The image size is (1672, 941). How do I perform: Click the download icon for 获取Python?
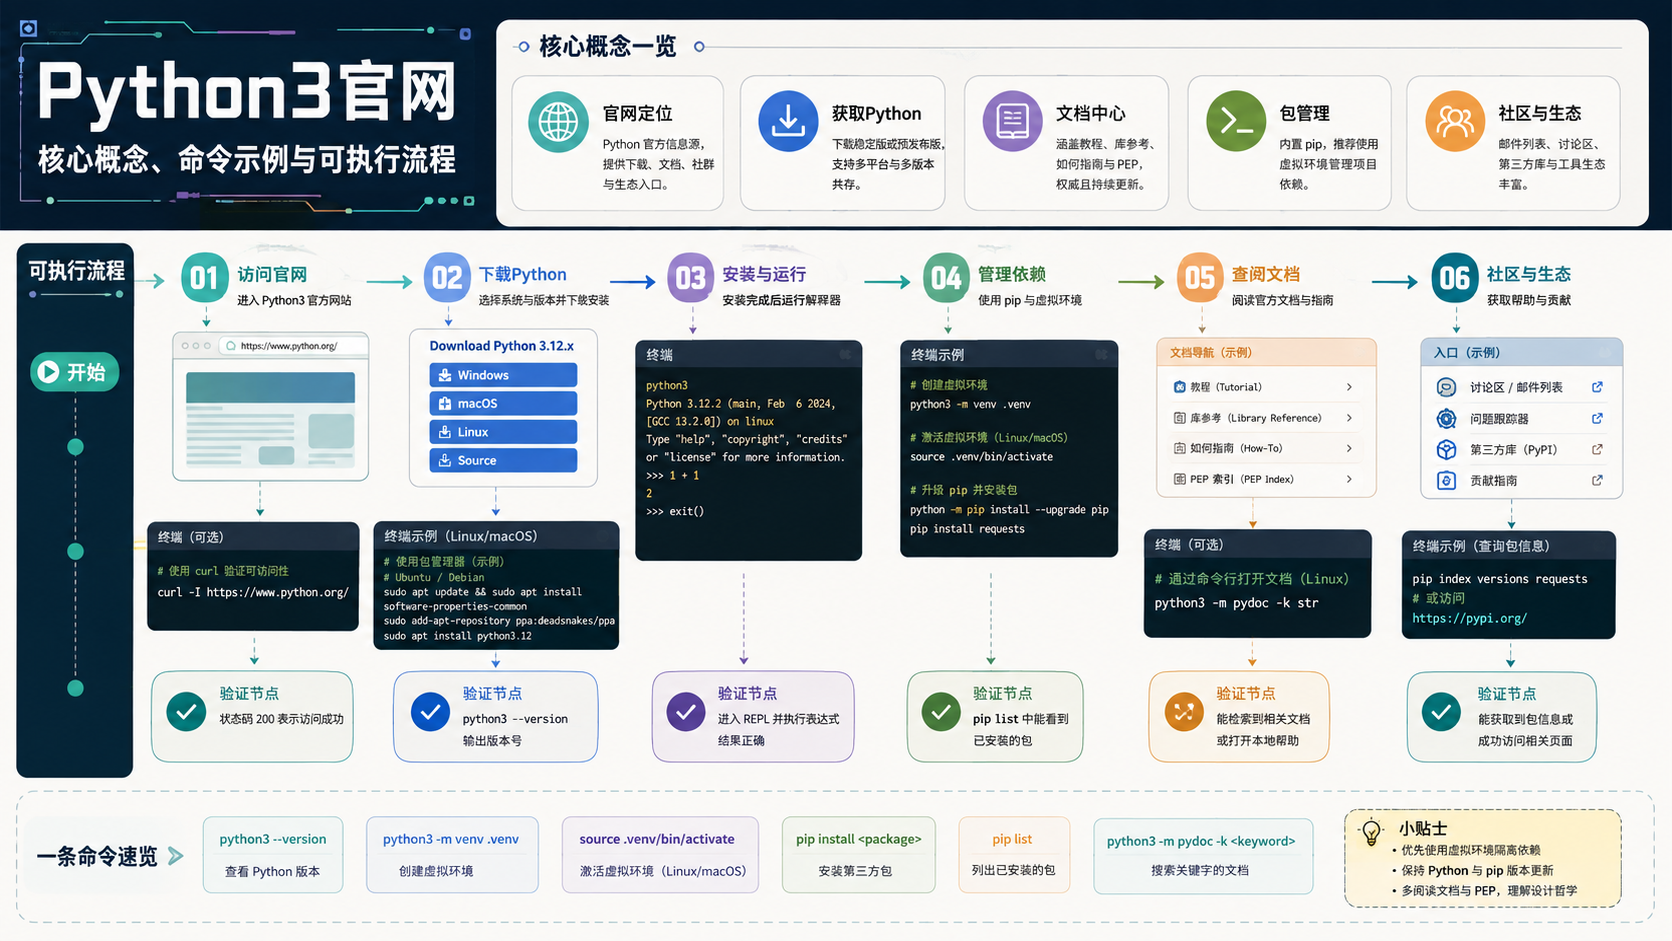(788, 122)
